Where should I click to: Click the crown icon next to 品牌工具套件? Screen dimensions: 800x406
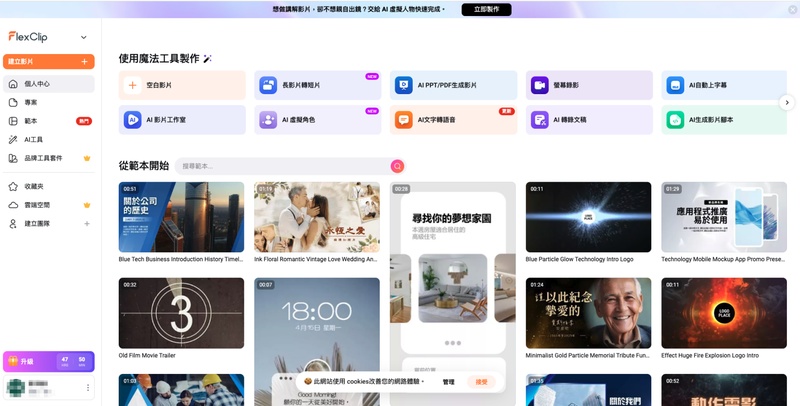coord(87,158)
